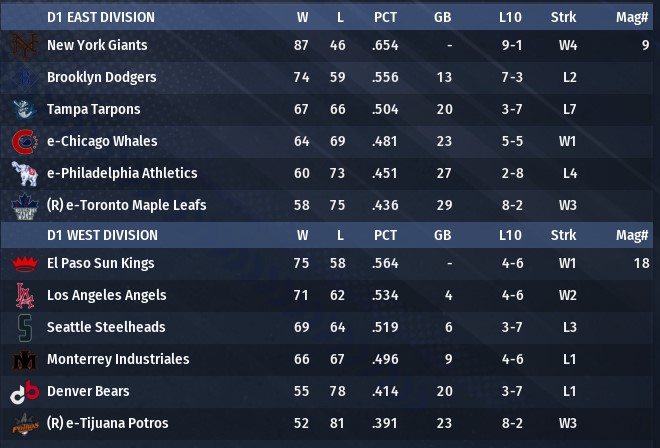The image size is (660, 448).
Task: Click the Philadelphia Athletics elephant logo
Action: [23, 174]
